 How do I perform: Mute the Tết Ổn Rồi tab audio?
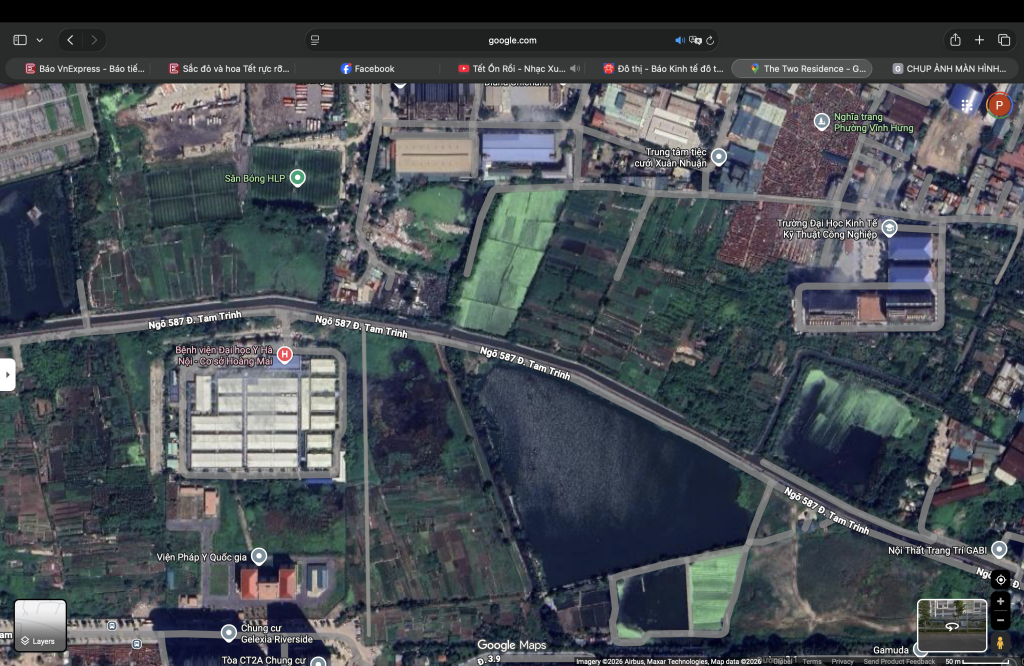point(575,69)
